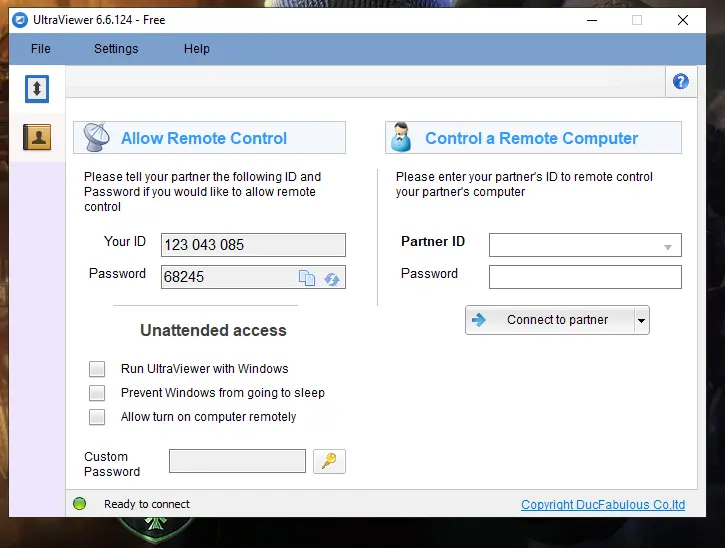Click the Allow Remote Control heading
Screen dimensions: 725x548
[204, 138]
